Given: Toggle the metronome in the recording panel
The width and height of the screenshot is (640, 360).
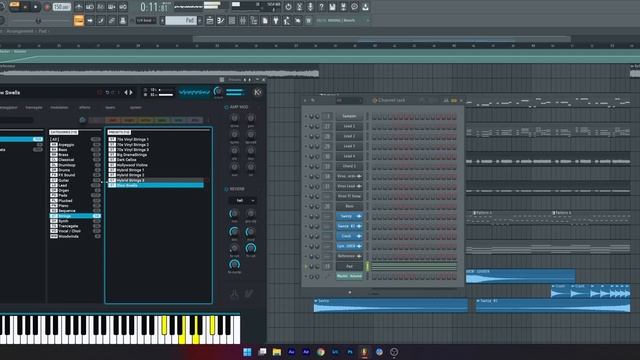Looking at the screenshot, I should coord(78,7).
